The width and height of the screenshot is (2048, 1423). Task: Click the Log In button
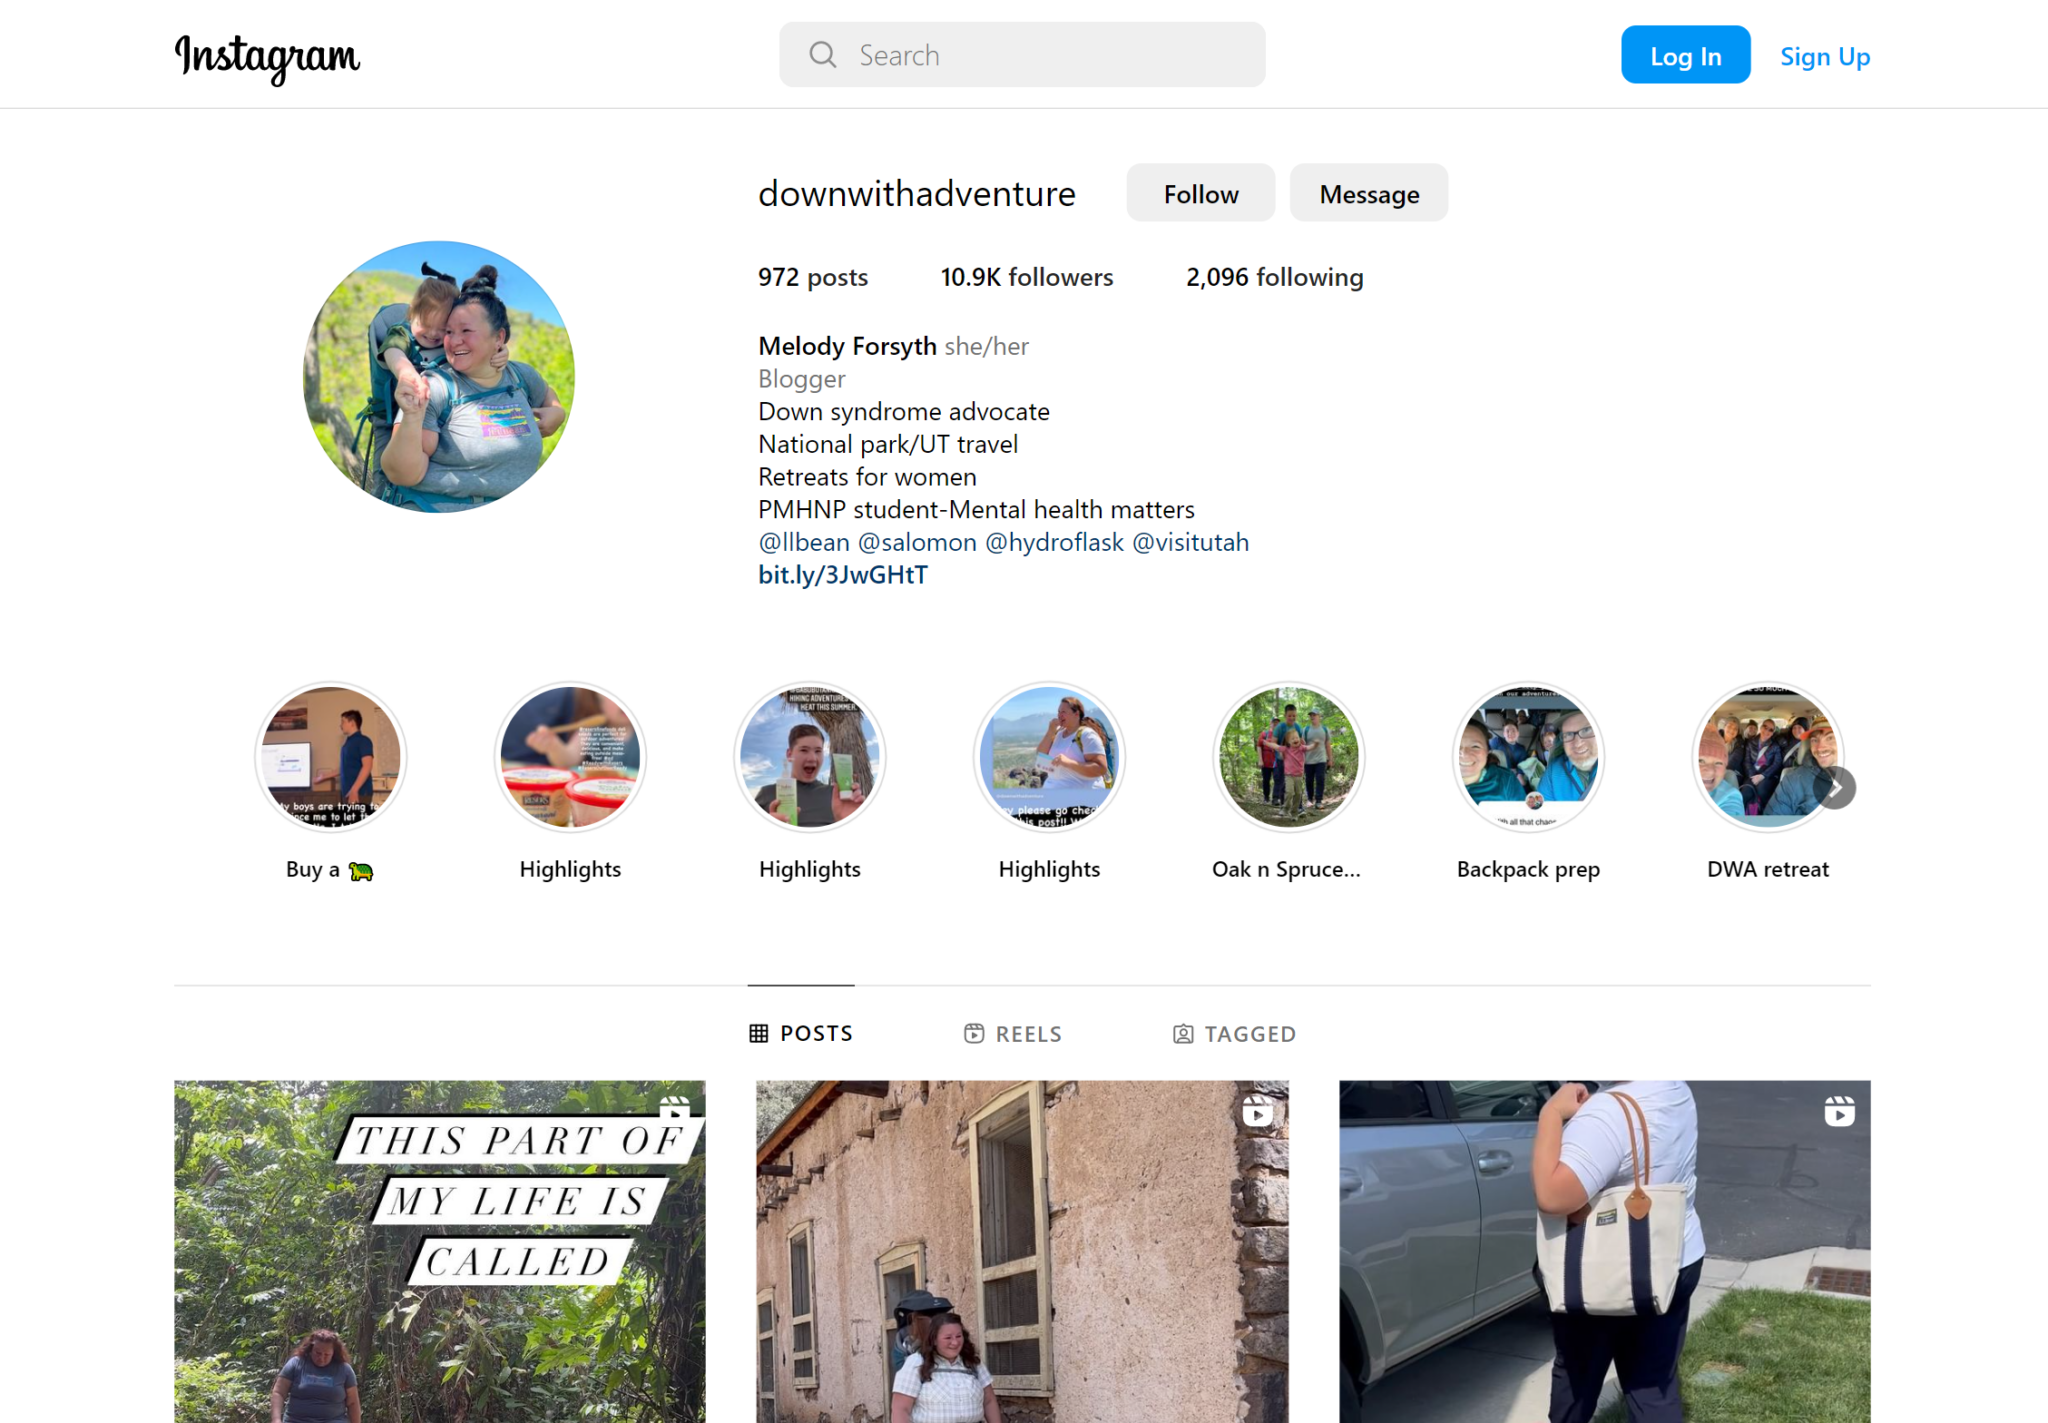[x=1685, y=55]
